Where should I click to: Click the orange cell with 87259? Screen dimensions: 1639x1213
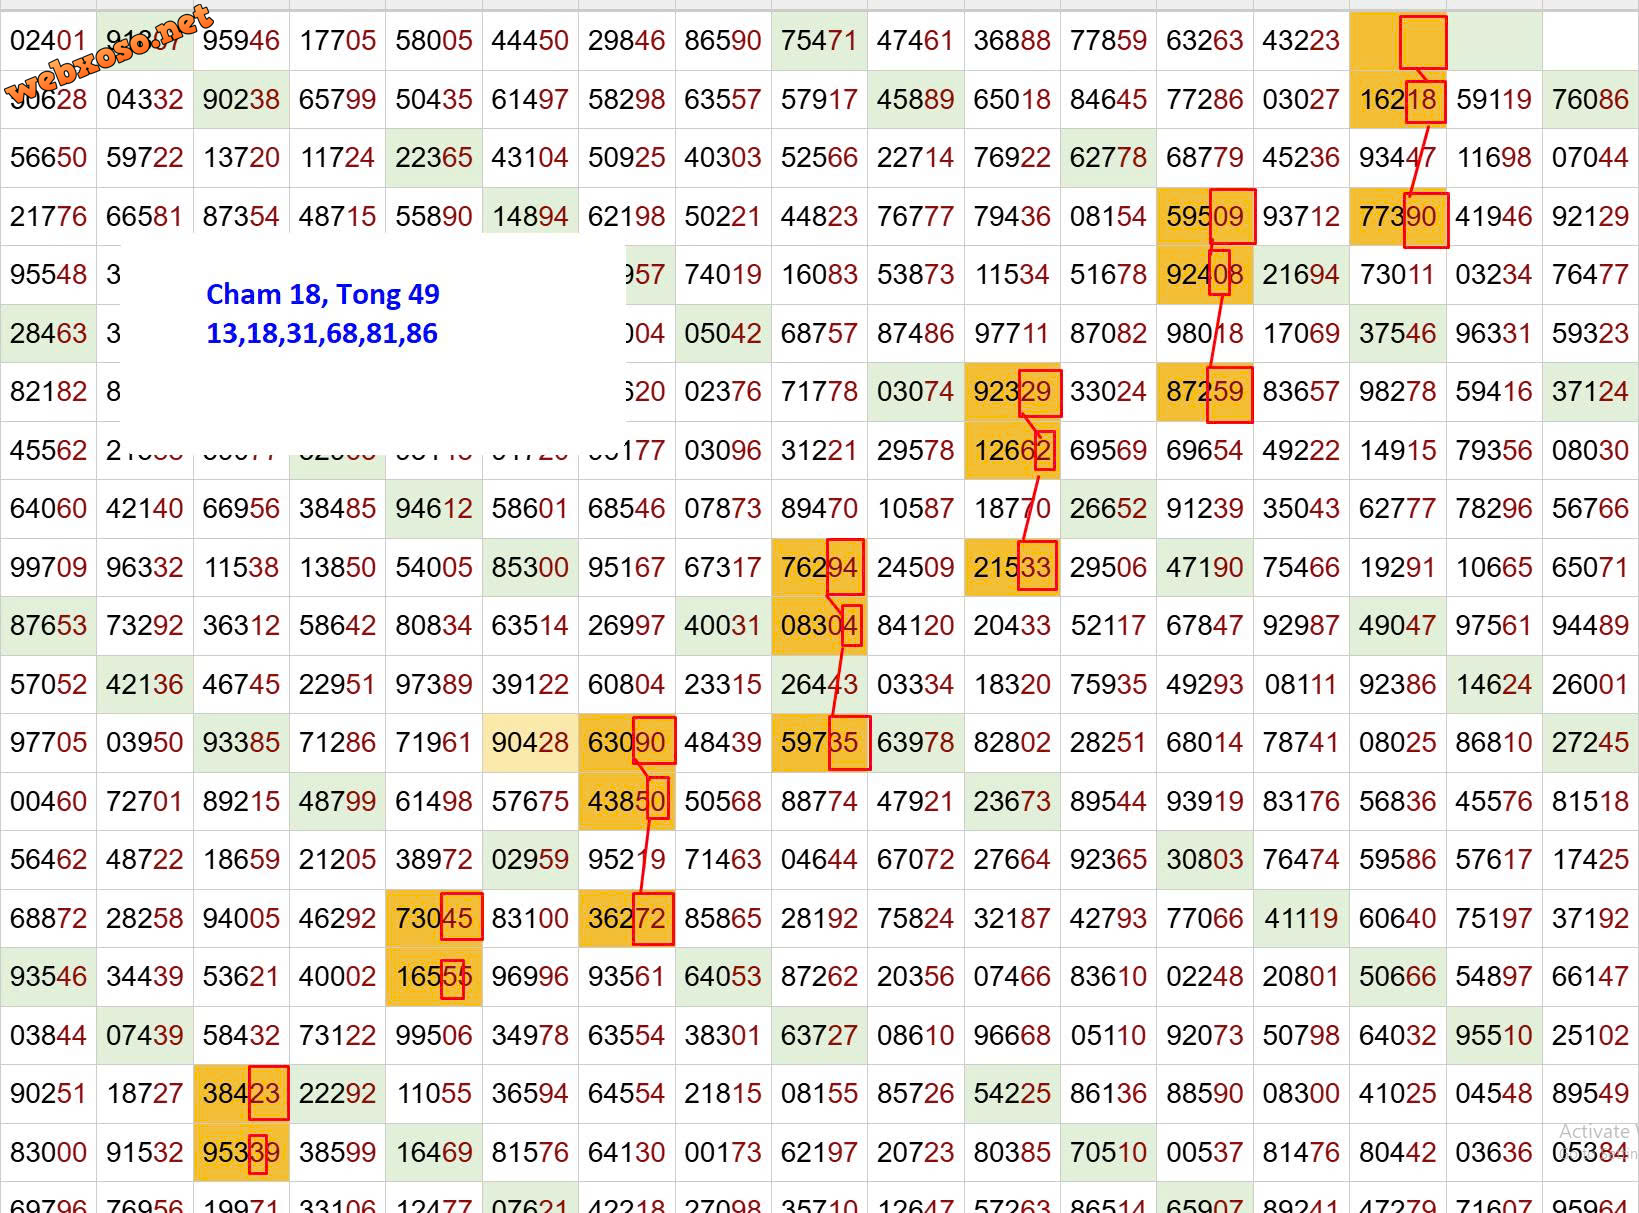[x=1204, y=392]
